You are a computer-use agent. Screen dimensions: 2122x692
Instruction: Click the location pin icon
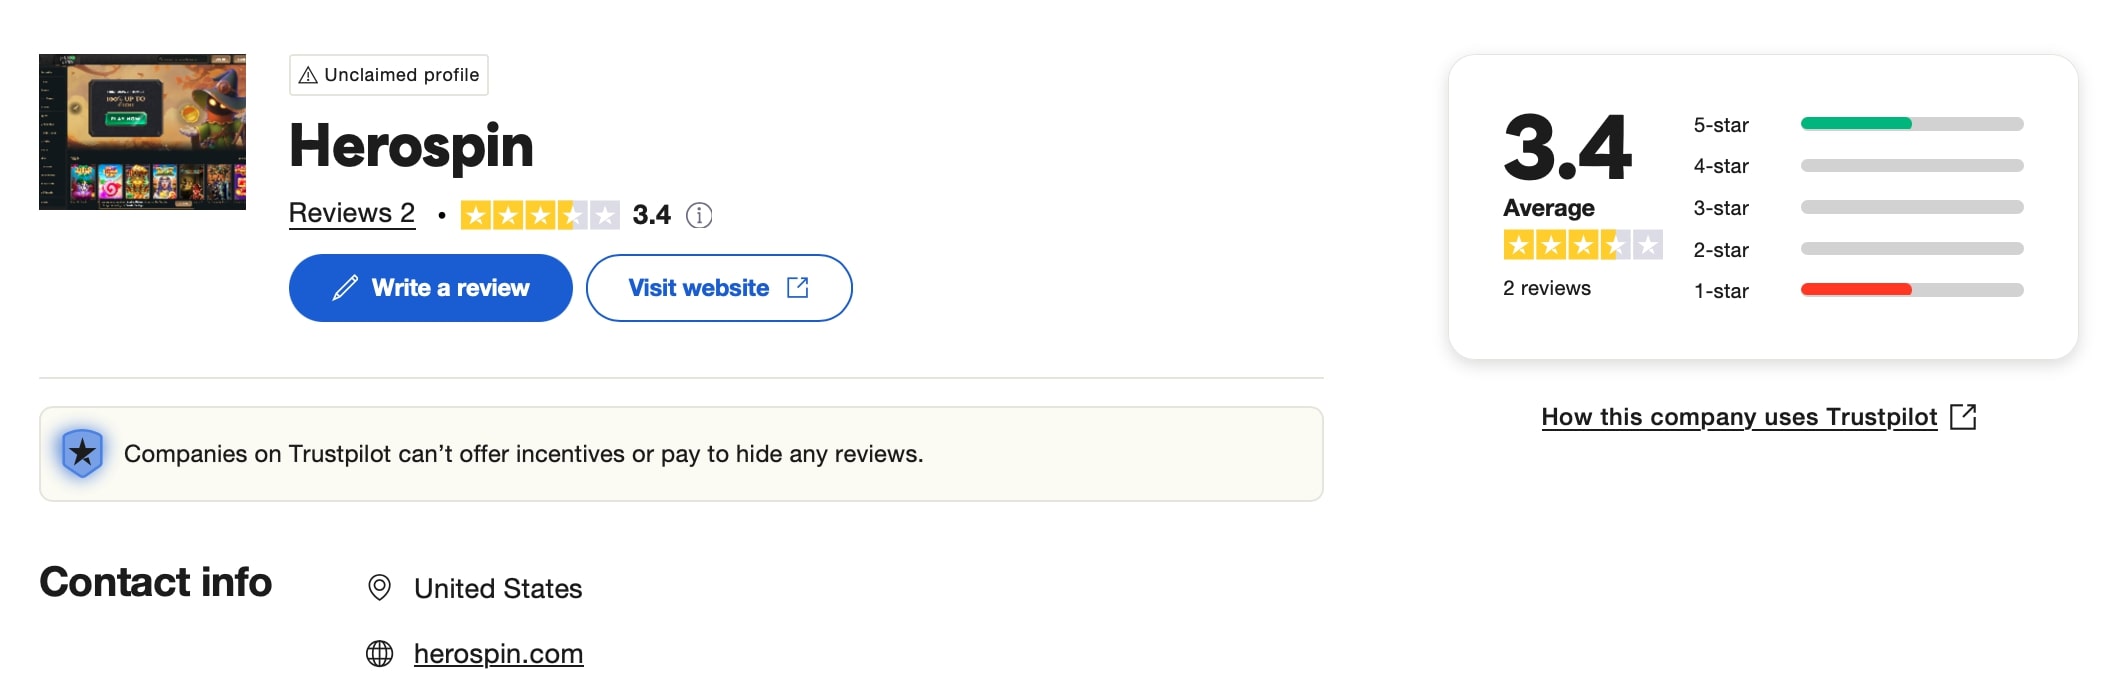(x=379, y=588)
